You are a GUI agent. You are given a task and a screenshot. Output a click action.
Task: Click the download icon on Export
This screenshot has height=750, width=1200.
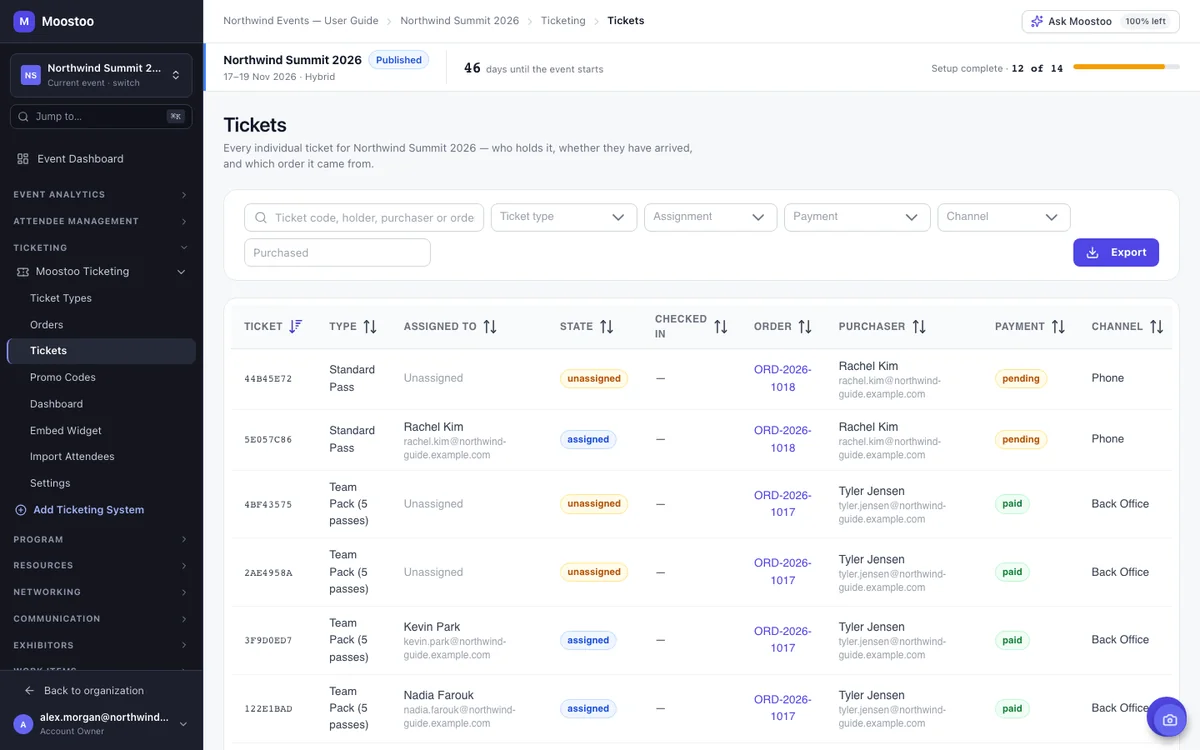pos(1093,253)
